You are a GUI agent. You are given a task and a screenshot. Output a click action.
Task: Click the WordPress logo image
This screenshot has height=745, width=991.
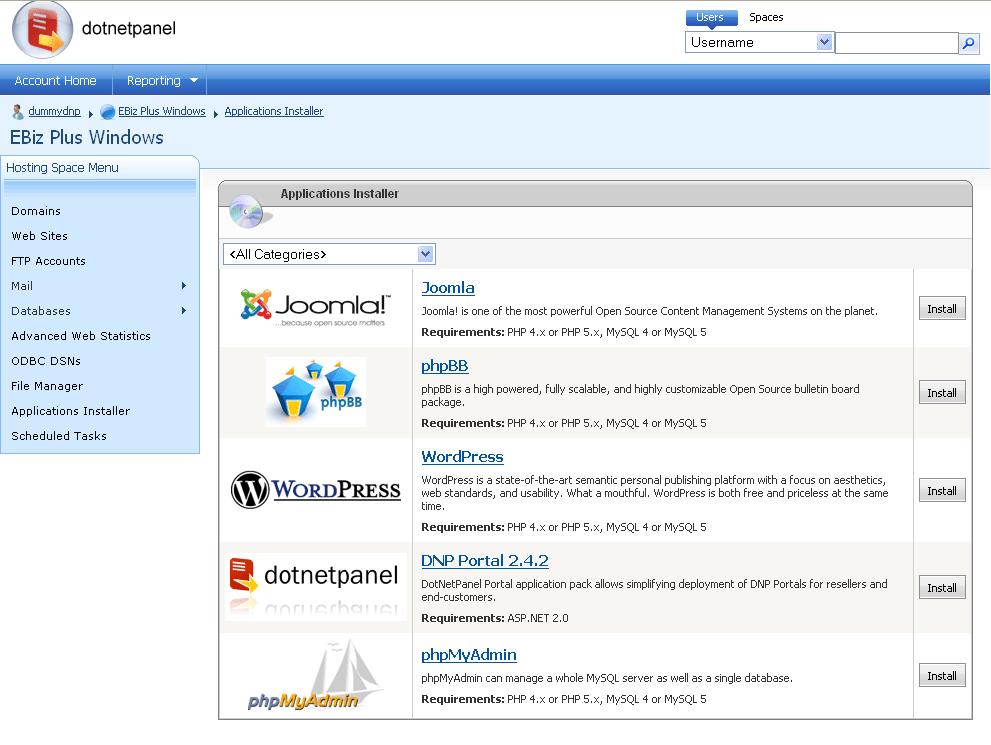(316, 490)
